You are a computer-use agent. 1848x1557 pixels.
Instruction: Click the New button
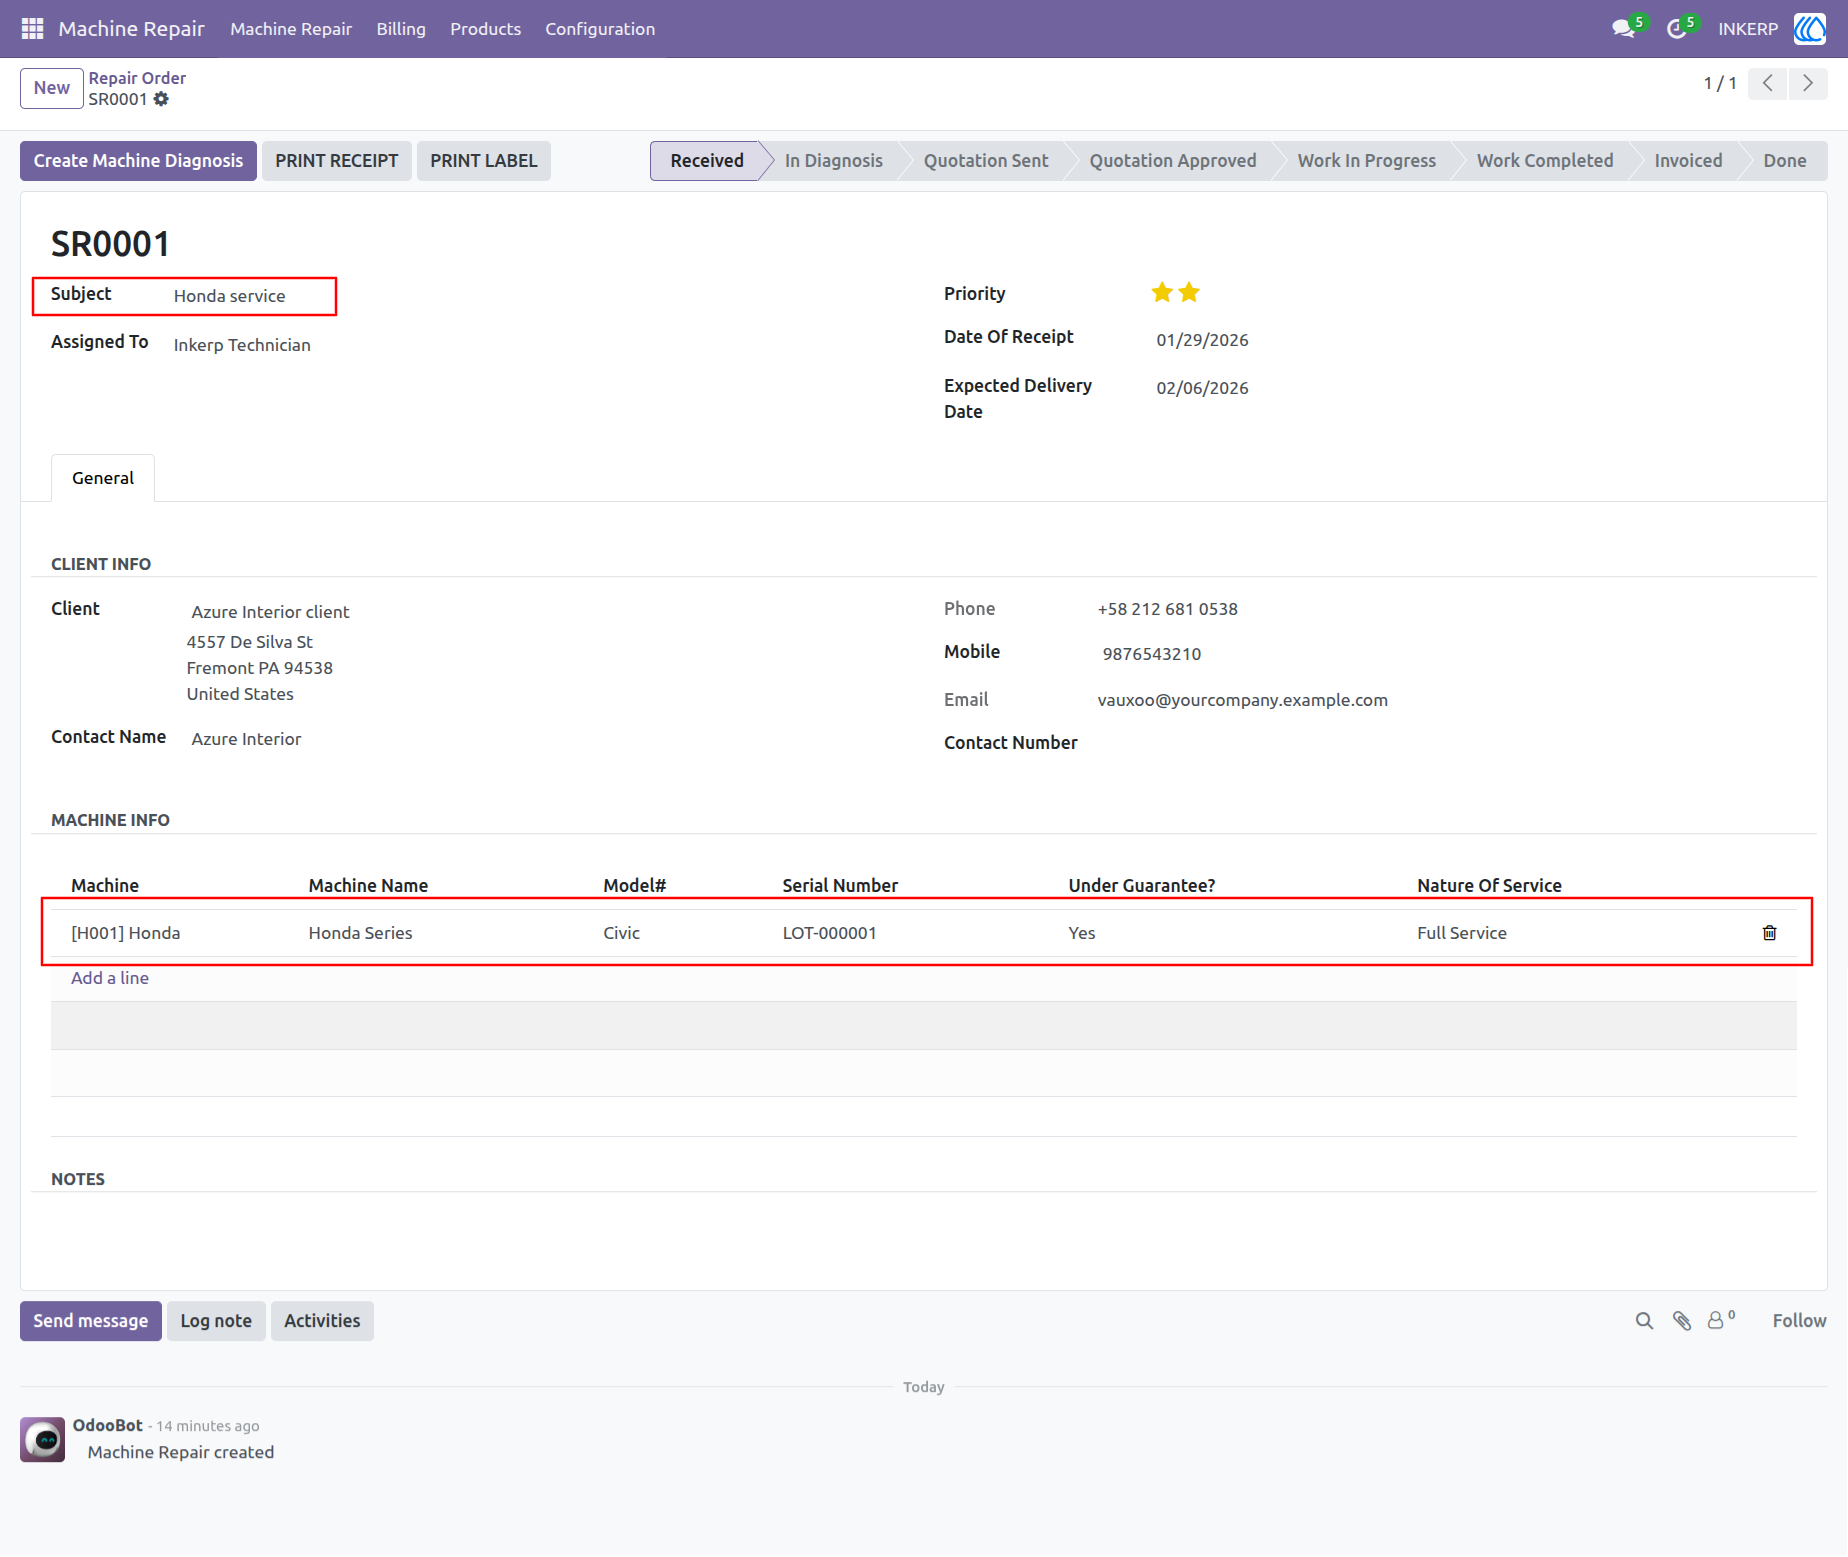point(52,88)
